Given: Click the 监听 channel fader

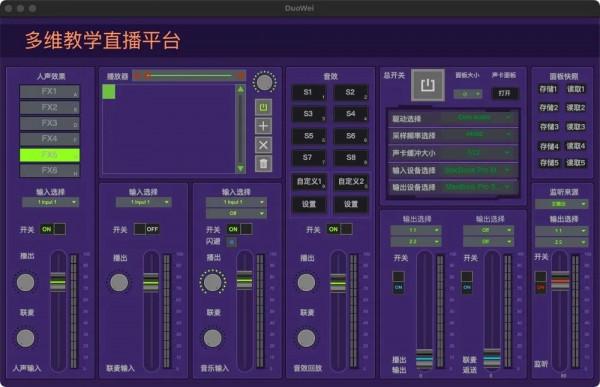Looking at the screenshot, I should point(560,281).
